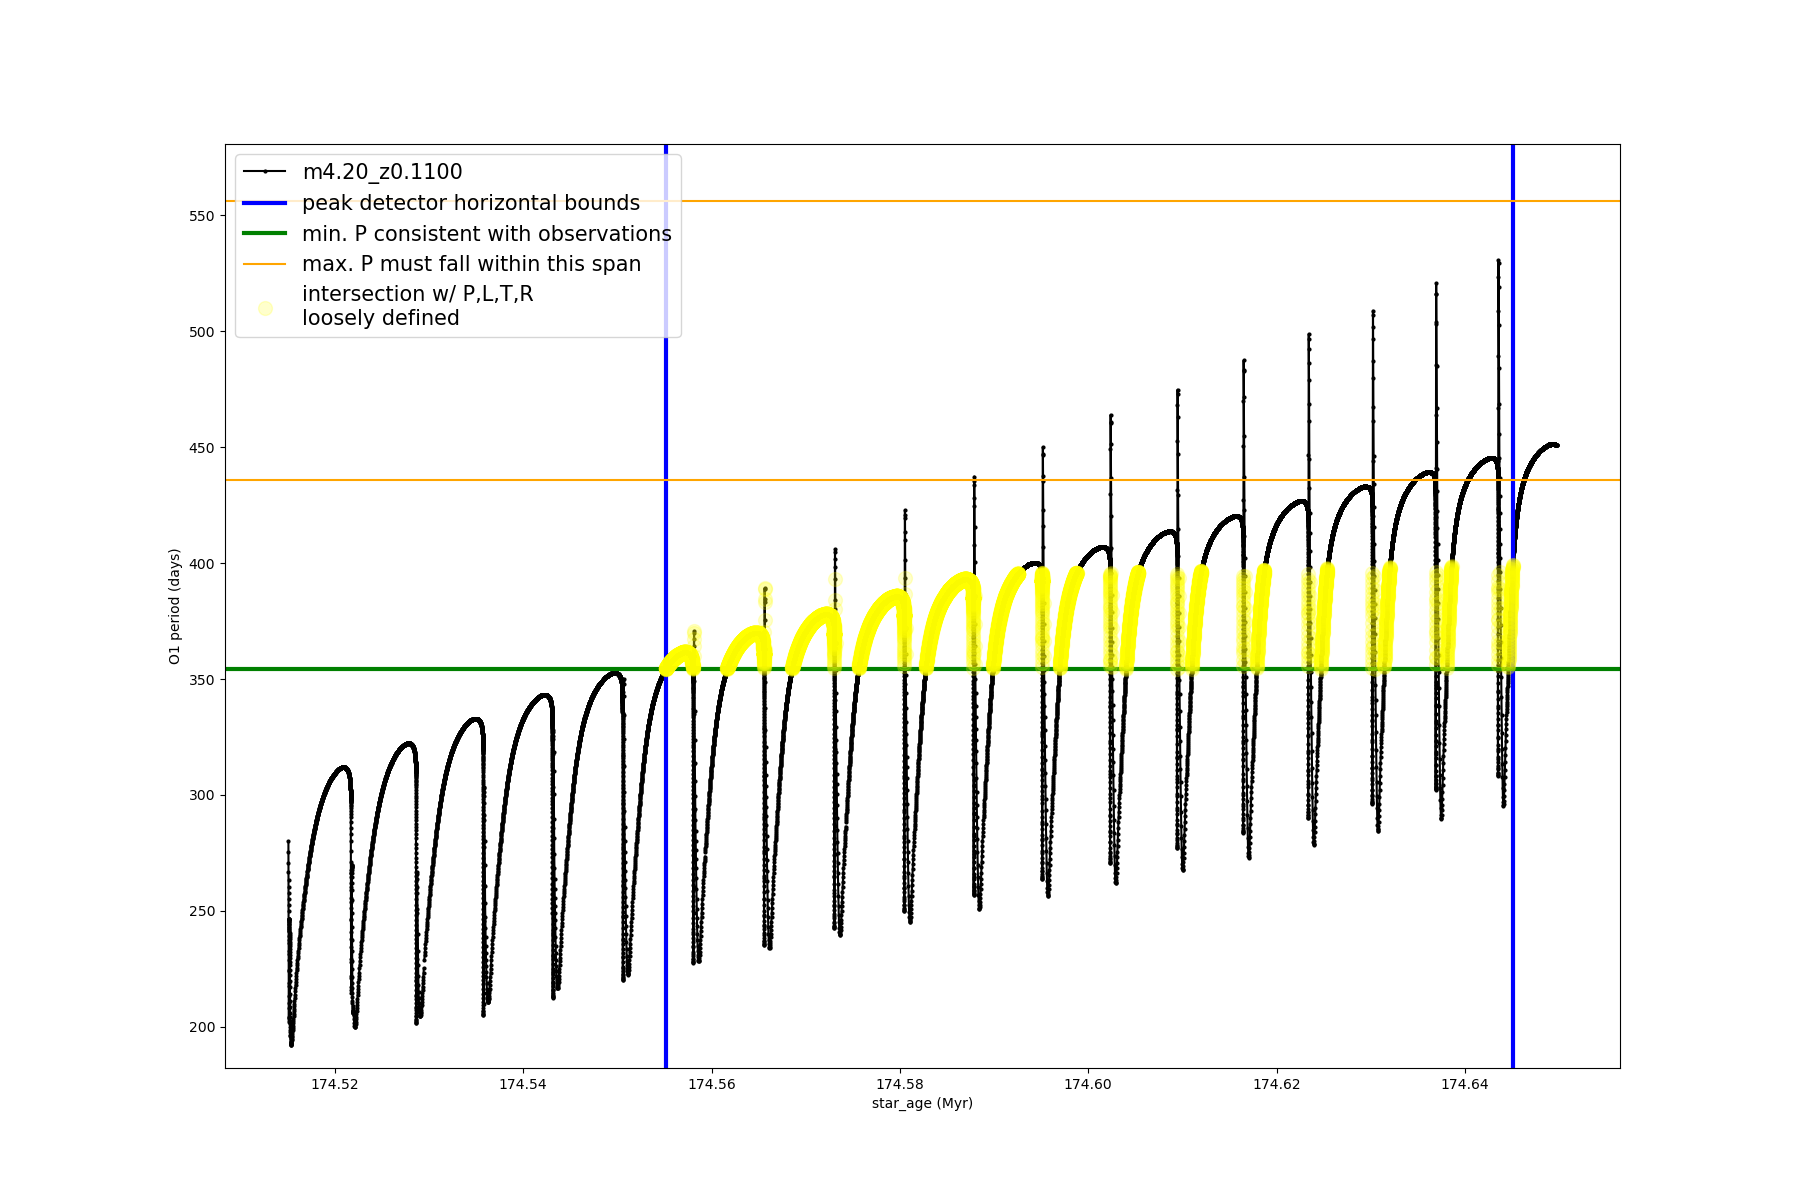The height and width of the screenshot is (1200, 1800).
Task: Click the black line sample in legend
Action: 265,172
